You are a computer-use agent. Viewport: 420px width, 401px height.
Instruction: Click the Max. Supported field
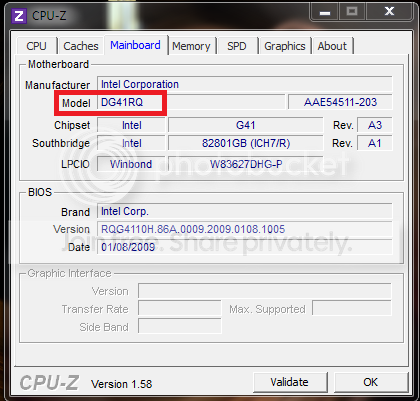coord(352,309)
